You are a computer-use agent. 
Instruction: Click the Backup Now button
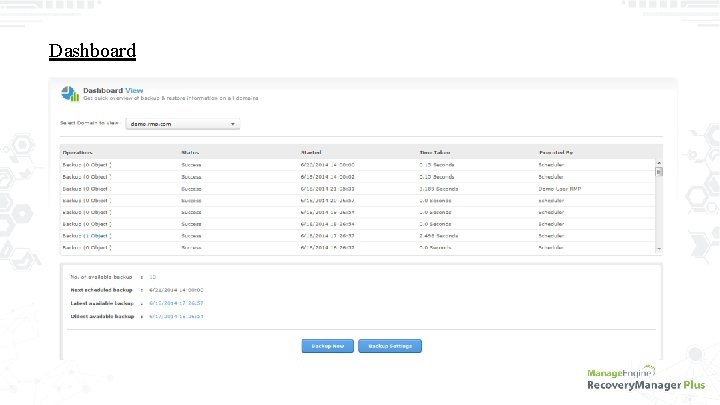327,346
